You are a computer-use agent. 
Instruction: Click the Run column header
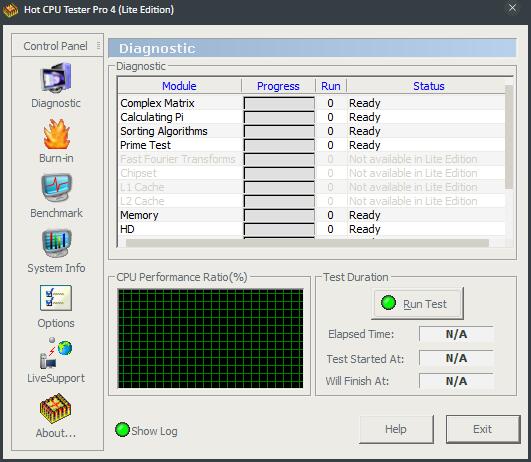(331, 86)
